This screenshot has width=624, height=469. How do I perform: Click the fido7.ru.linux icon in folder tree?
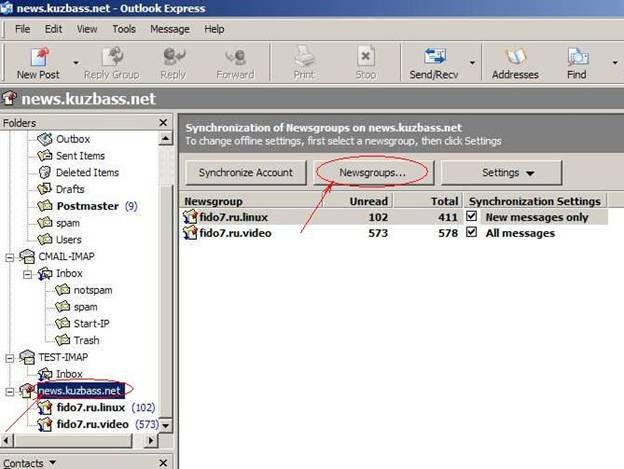point(45,407)
